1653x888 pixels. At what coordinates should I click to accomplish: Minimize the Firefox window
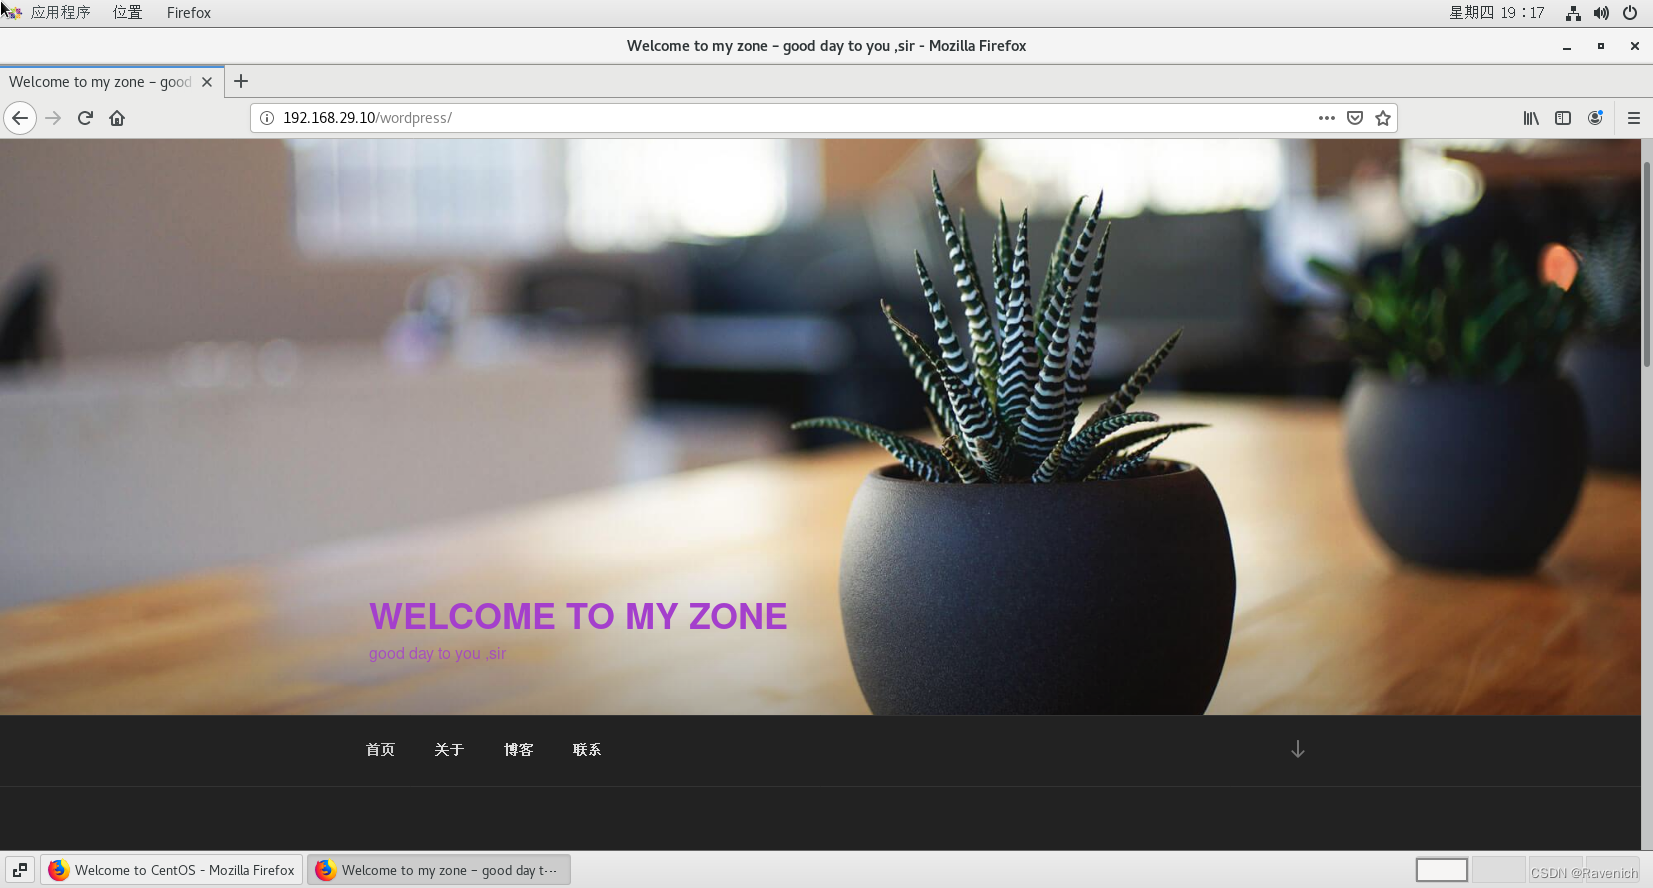[x=1567, y=46]
